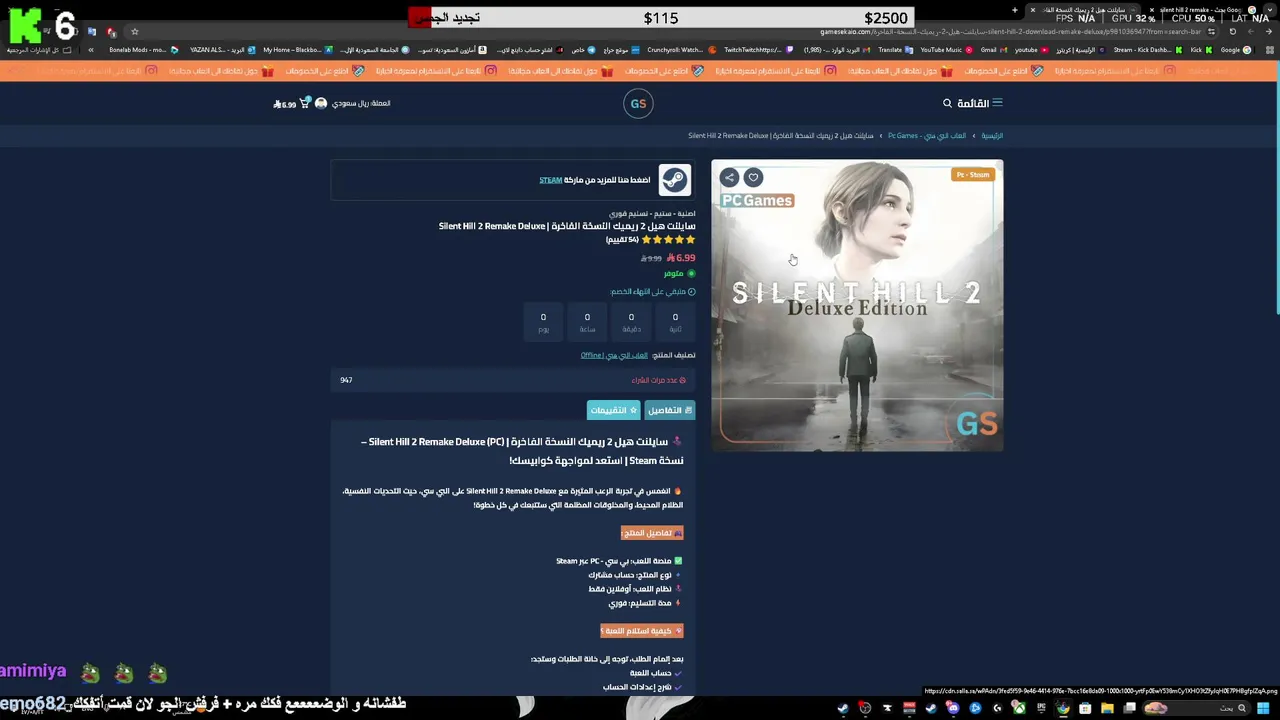The height and width of the screenshot is (720, 1280).
Task: Open the القائمة hamburger menu
Action: 979,103
